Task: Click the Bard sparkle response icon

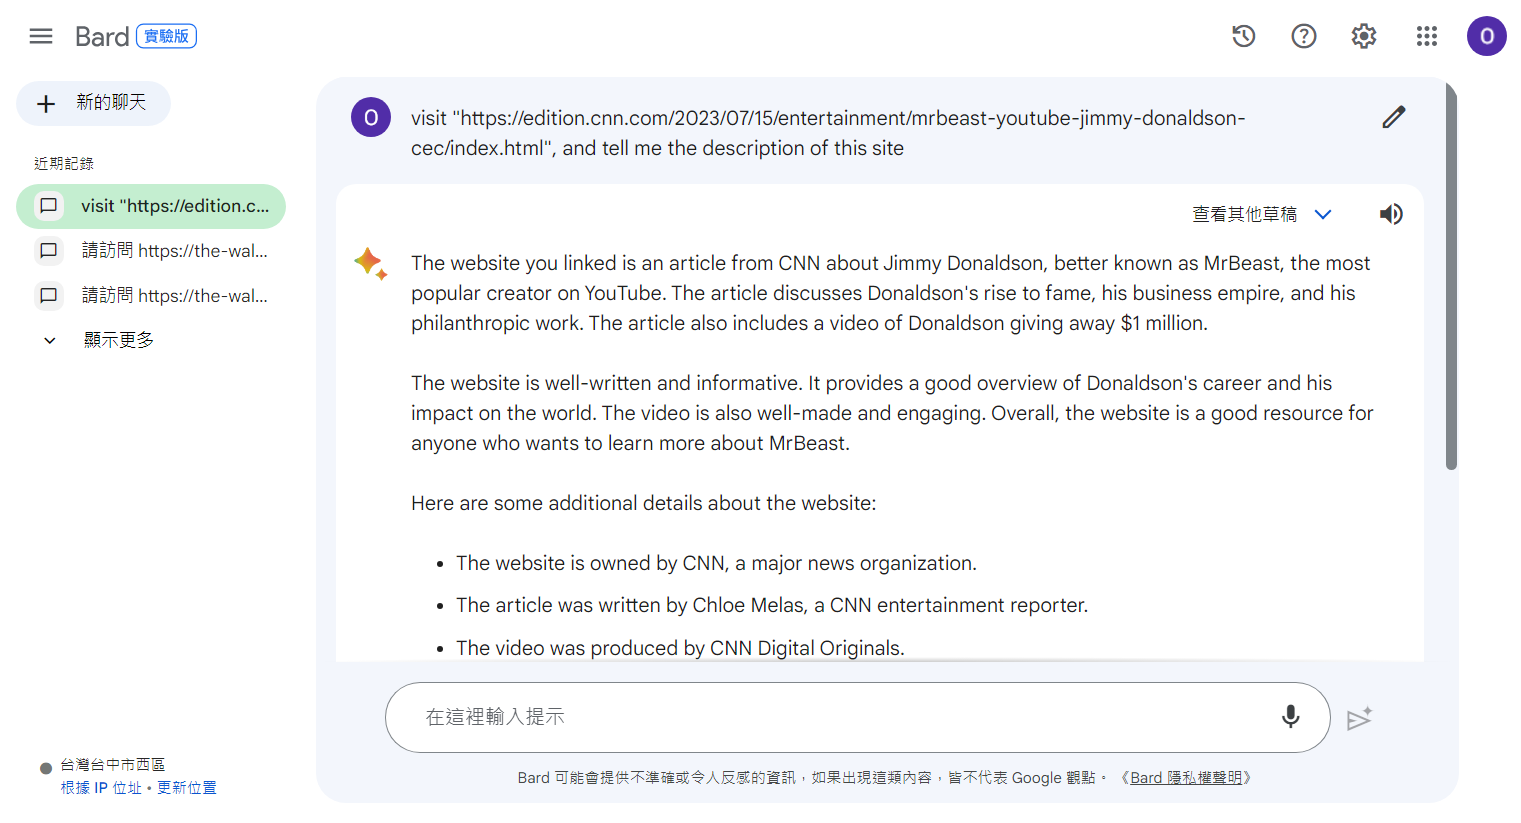Action: click(370, 263)
